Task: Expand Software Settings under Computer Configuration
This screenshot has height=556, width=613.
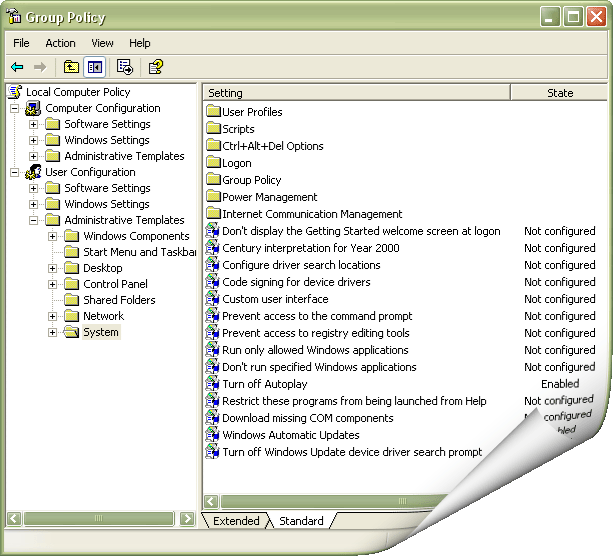Action: (34, 124)
